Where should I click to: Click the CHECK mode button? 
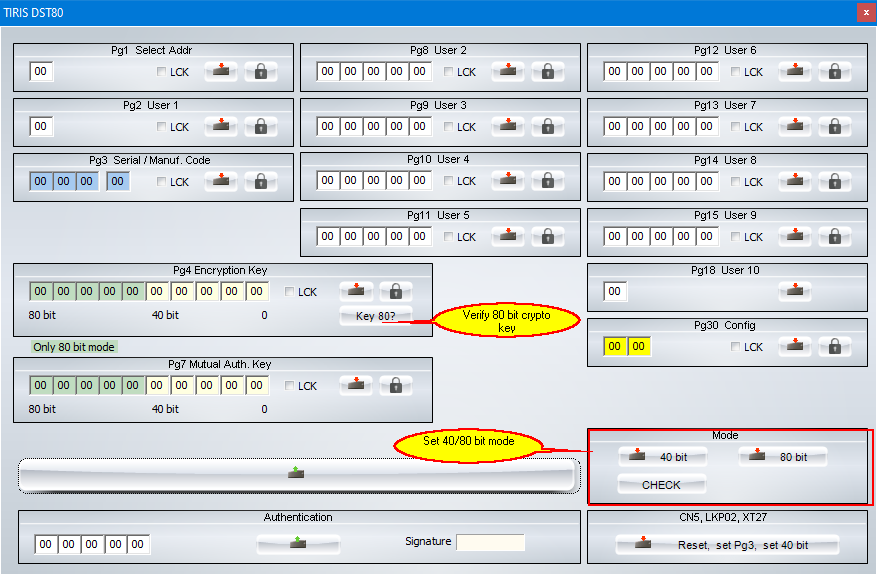662,484
